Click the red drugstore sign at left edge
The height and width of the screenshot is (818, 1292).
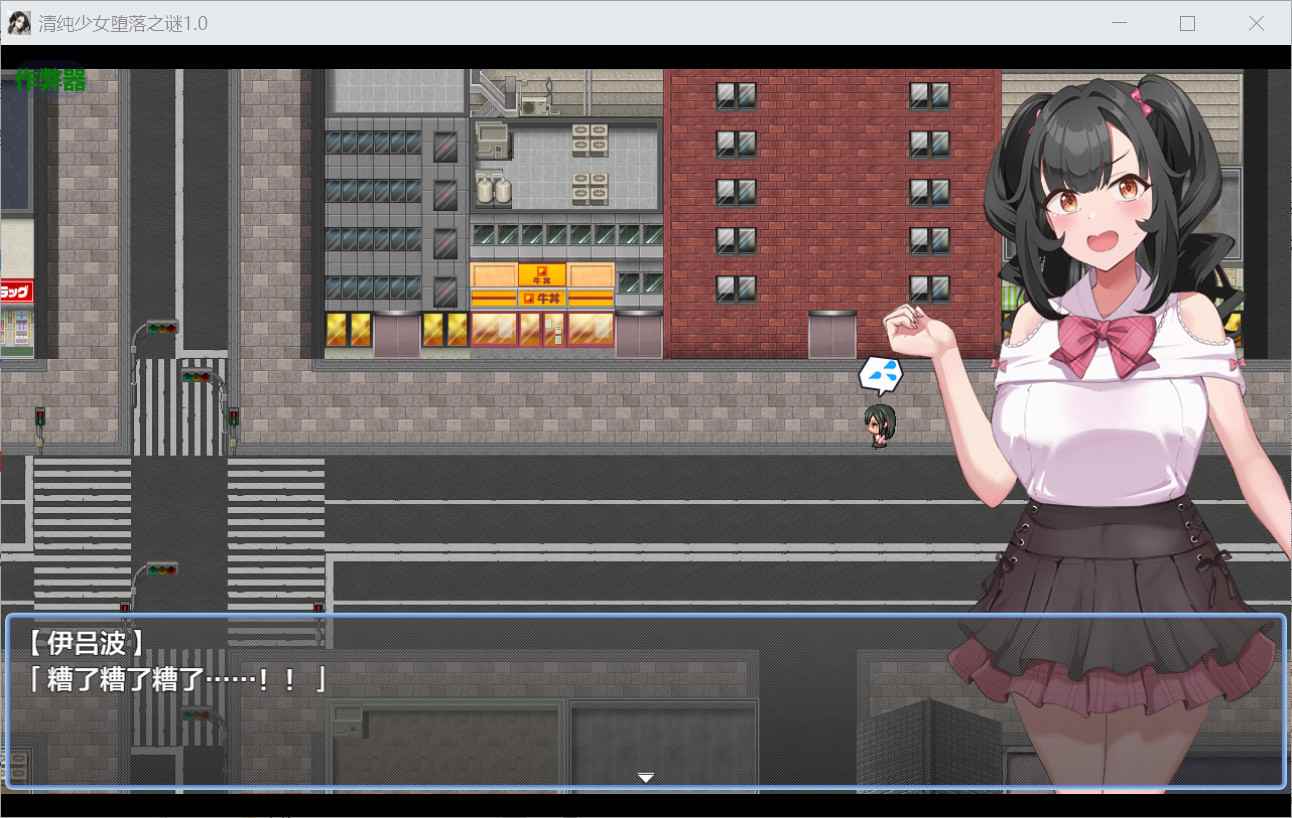click(15, 291)
